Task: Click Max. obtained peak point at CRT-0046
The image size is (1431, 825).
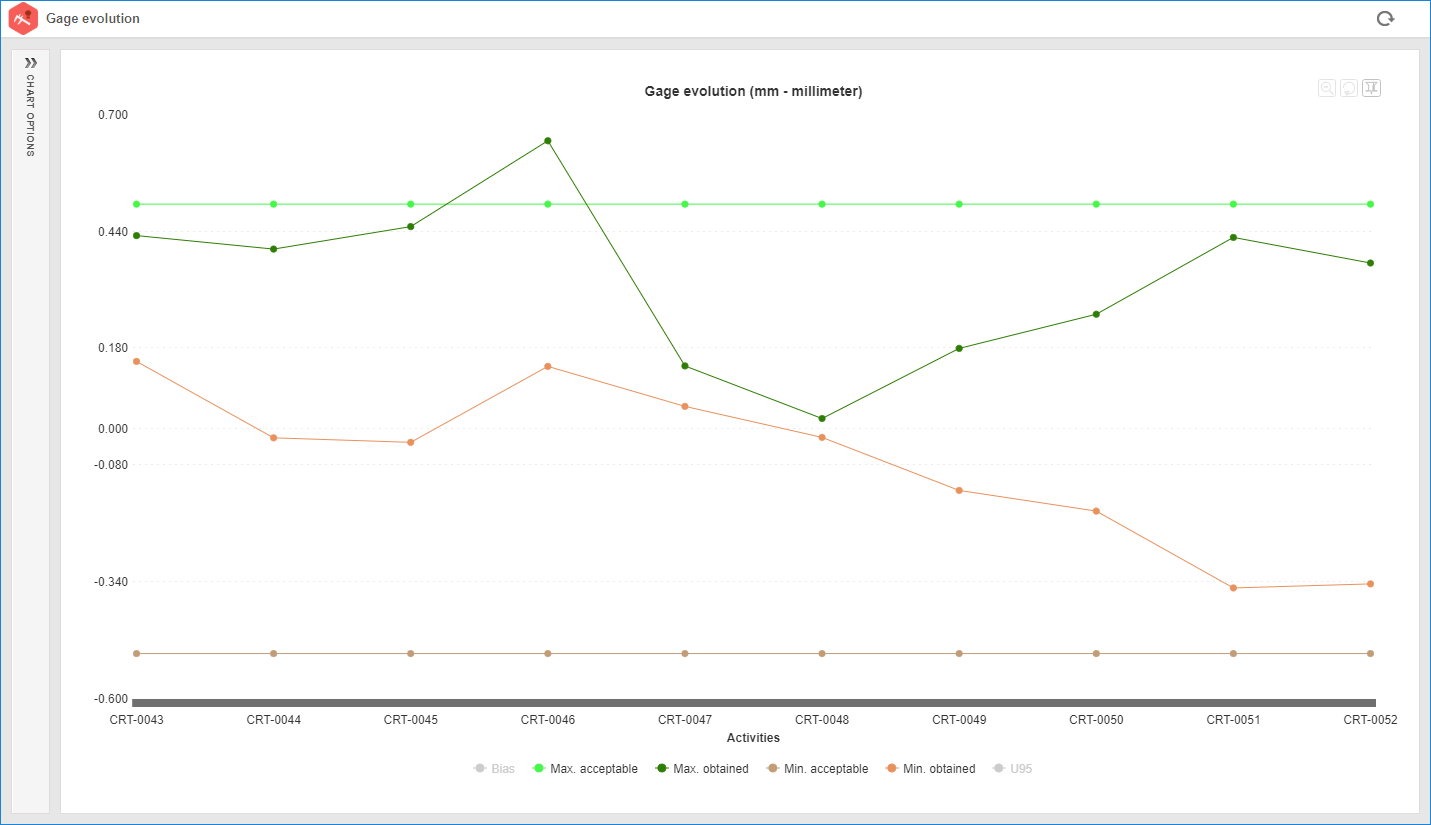Action: point(548,141)
